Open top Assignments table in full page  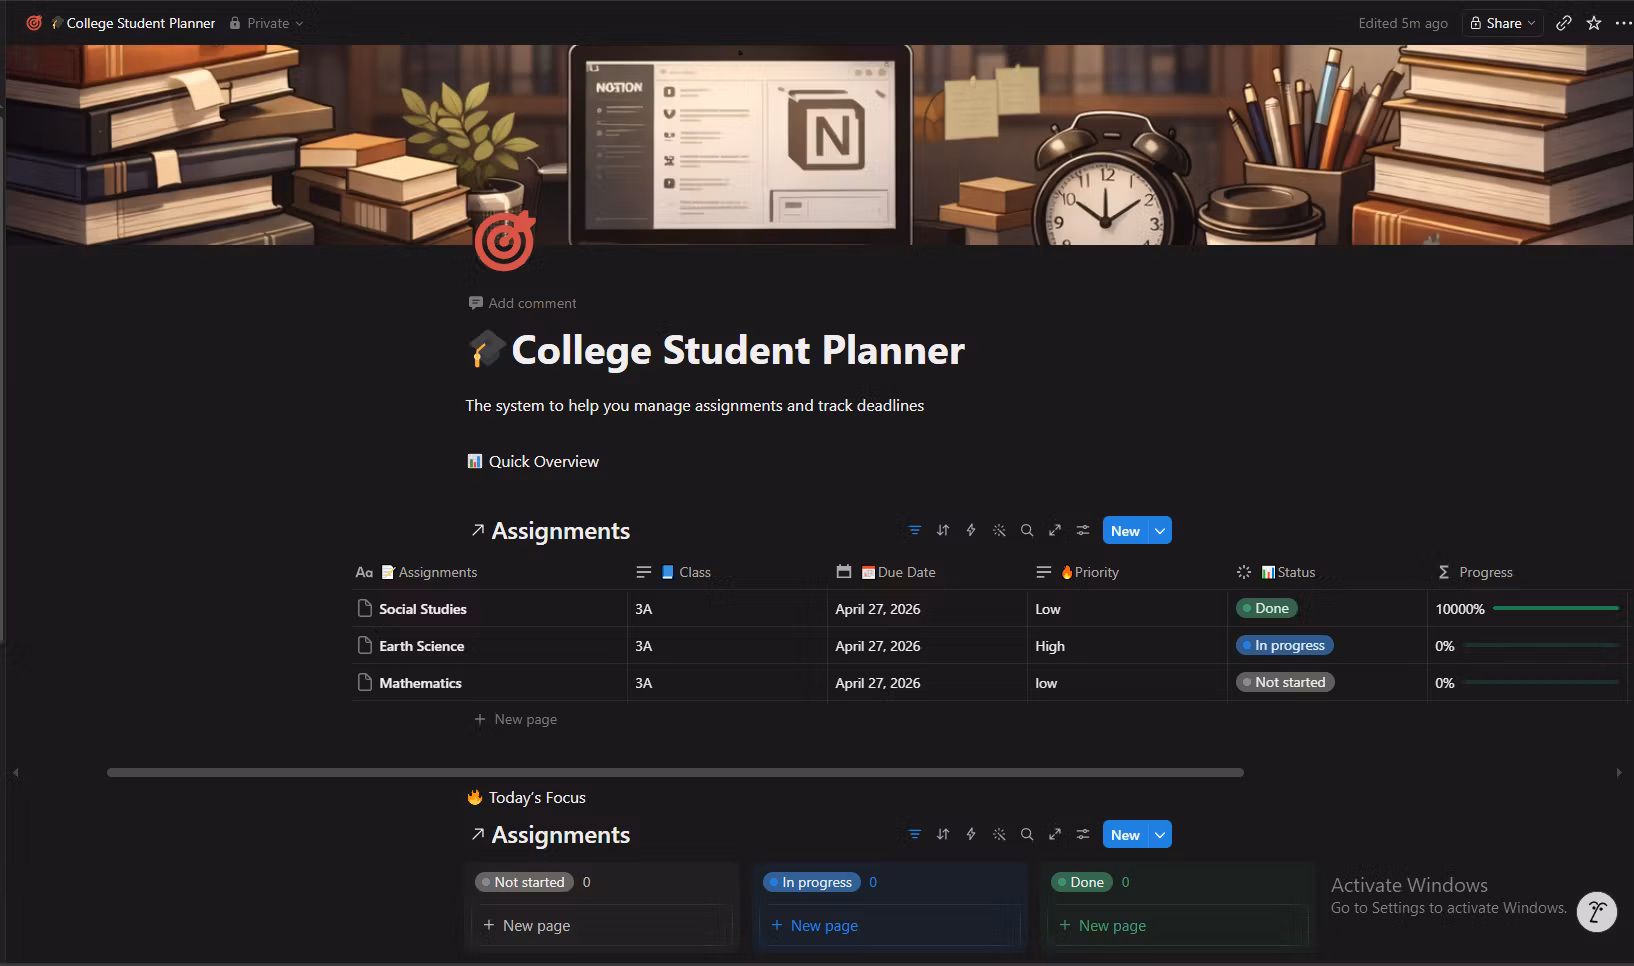(1054, 531)
